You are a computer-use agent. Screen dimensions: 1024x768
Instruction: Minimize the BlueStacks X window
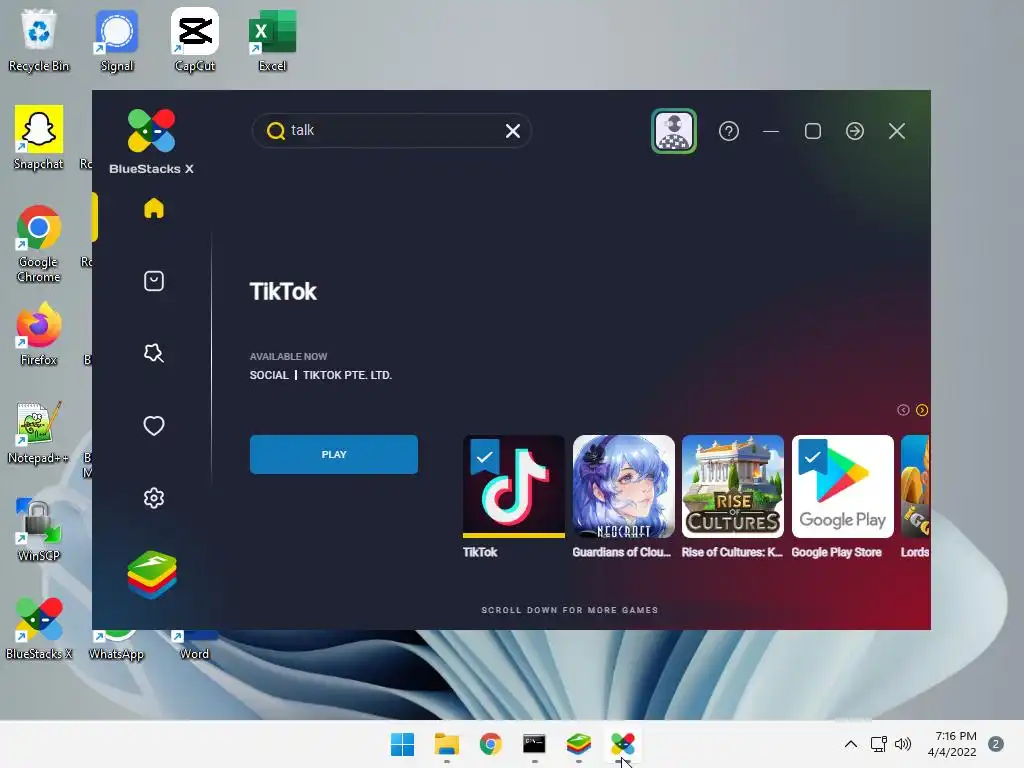coord(771,131)
